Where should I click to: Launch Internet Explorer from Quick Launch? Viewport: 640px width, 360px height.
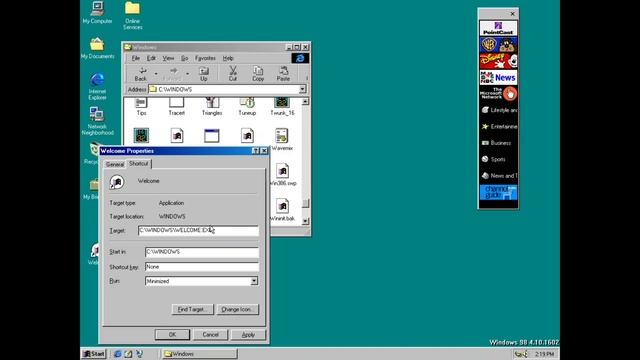[118, 354]
